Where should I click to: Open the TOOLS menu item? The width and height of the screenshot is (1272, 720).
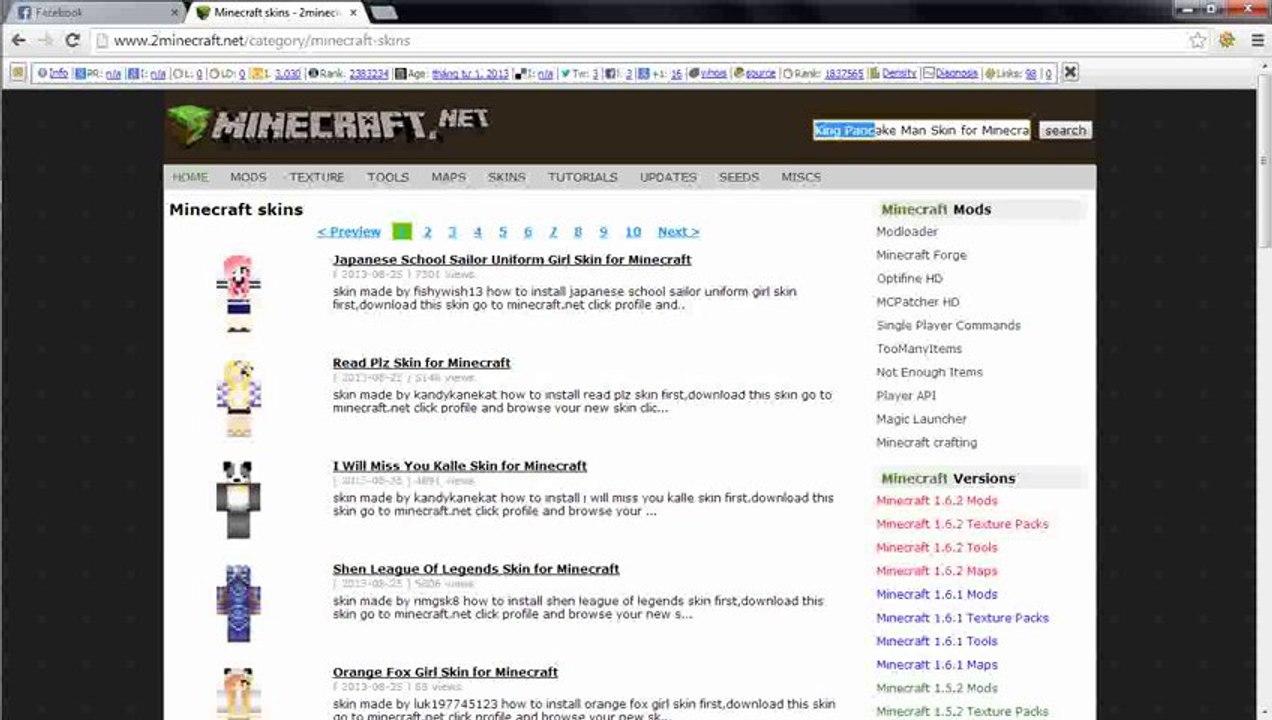coord(388,177)
